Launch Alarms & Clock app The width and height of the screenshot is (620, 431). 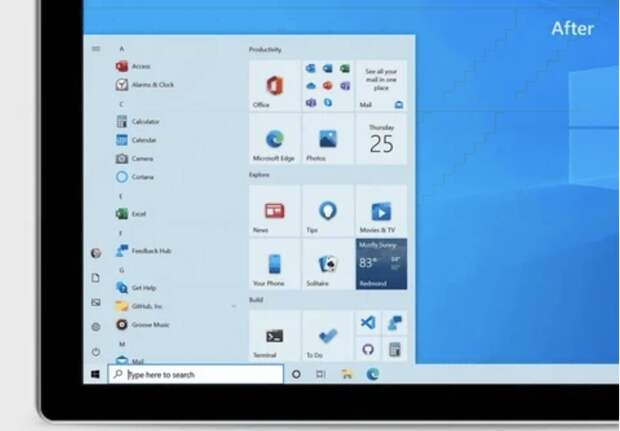(145, 85)
